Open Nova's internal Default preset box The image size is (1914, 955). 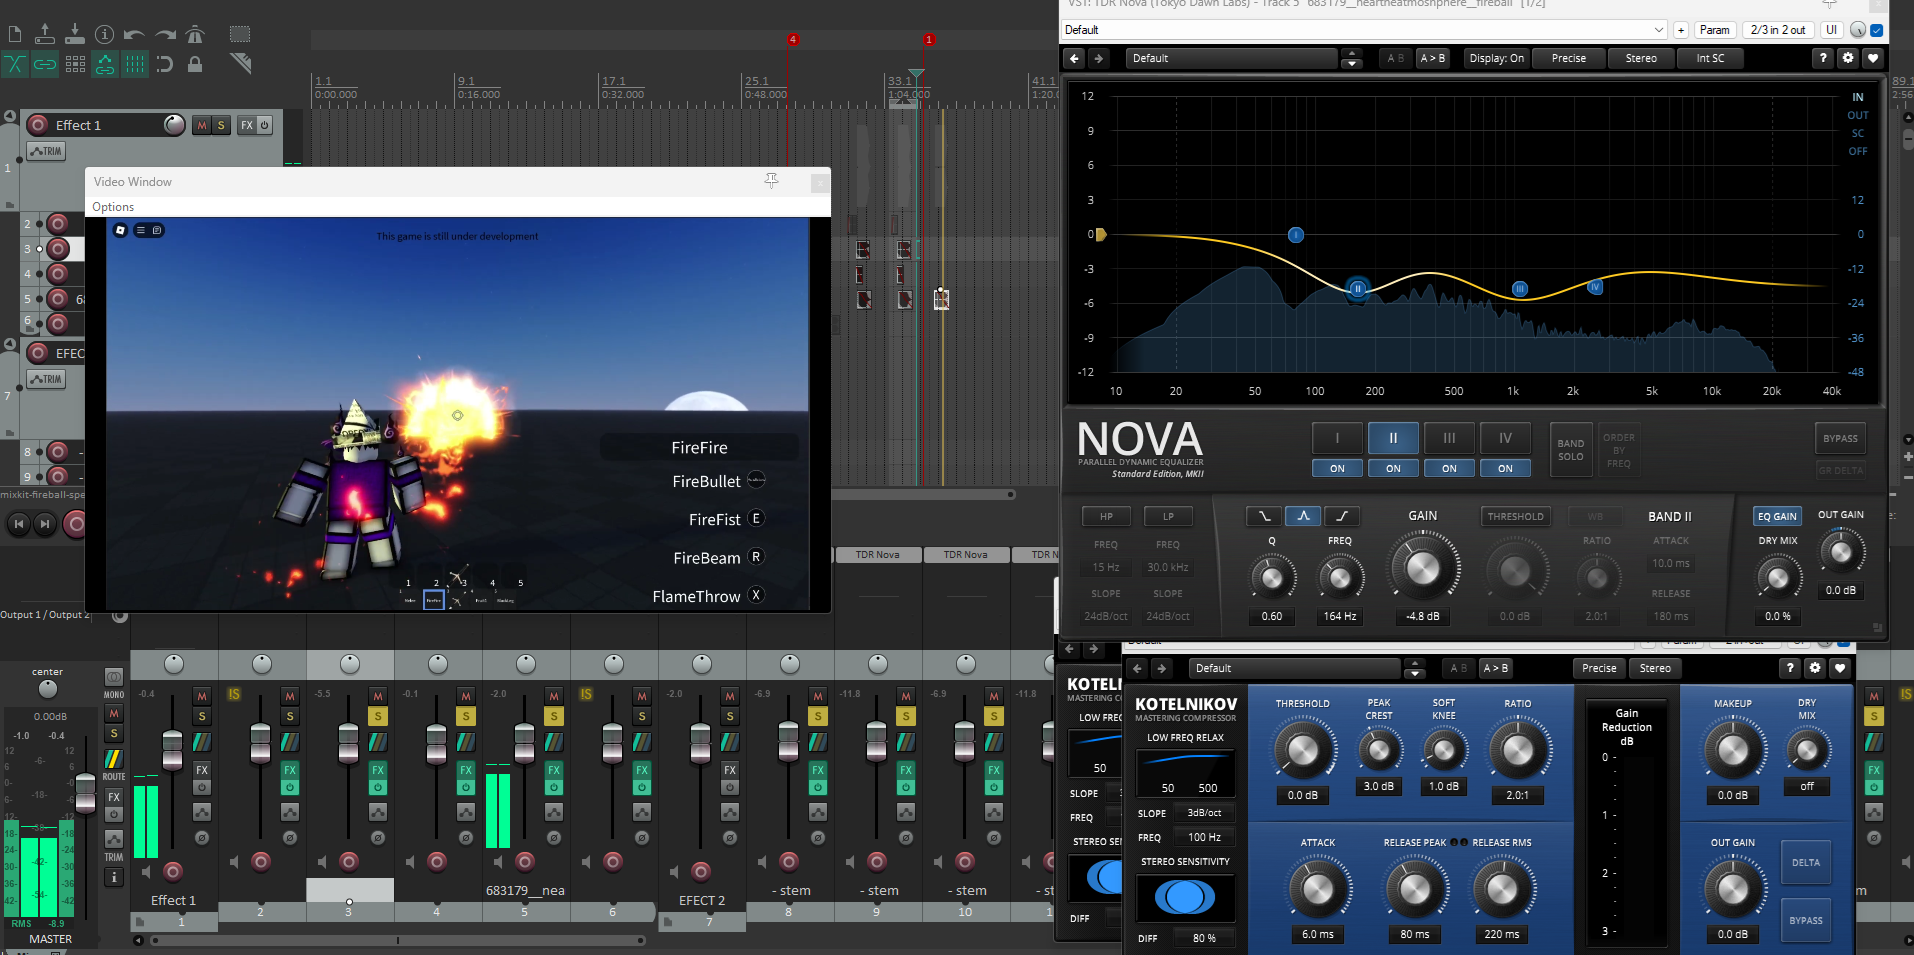tap(1232, 58)
